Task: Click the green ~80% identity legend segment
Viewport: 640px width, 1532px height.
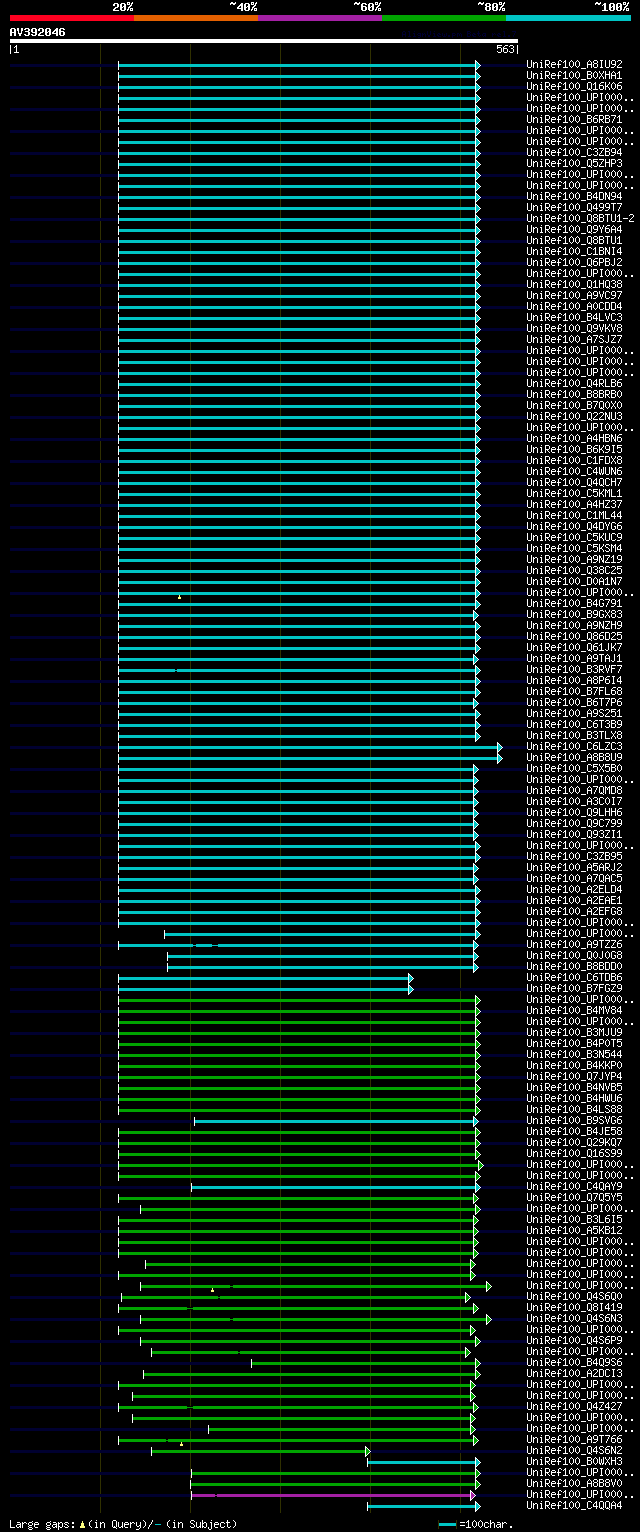Action: [443, 17]
